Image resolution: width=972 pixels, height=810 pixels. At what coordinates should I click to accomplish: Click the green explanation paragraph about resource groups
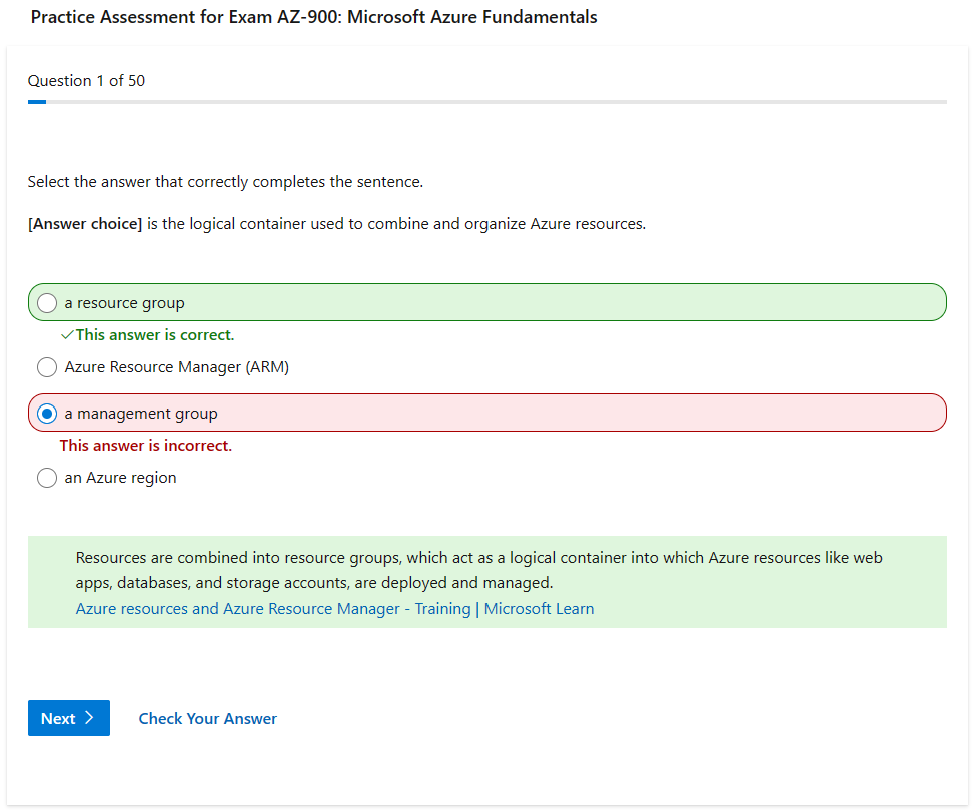click(479, 570)
